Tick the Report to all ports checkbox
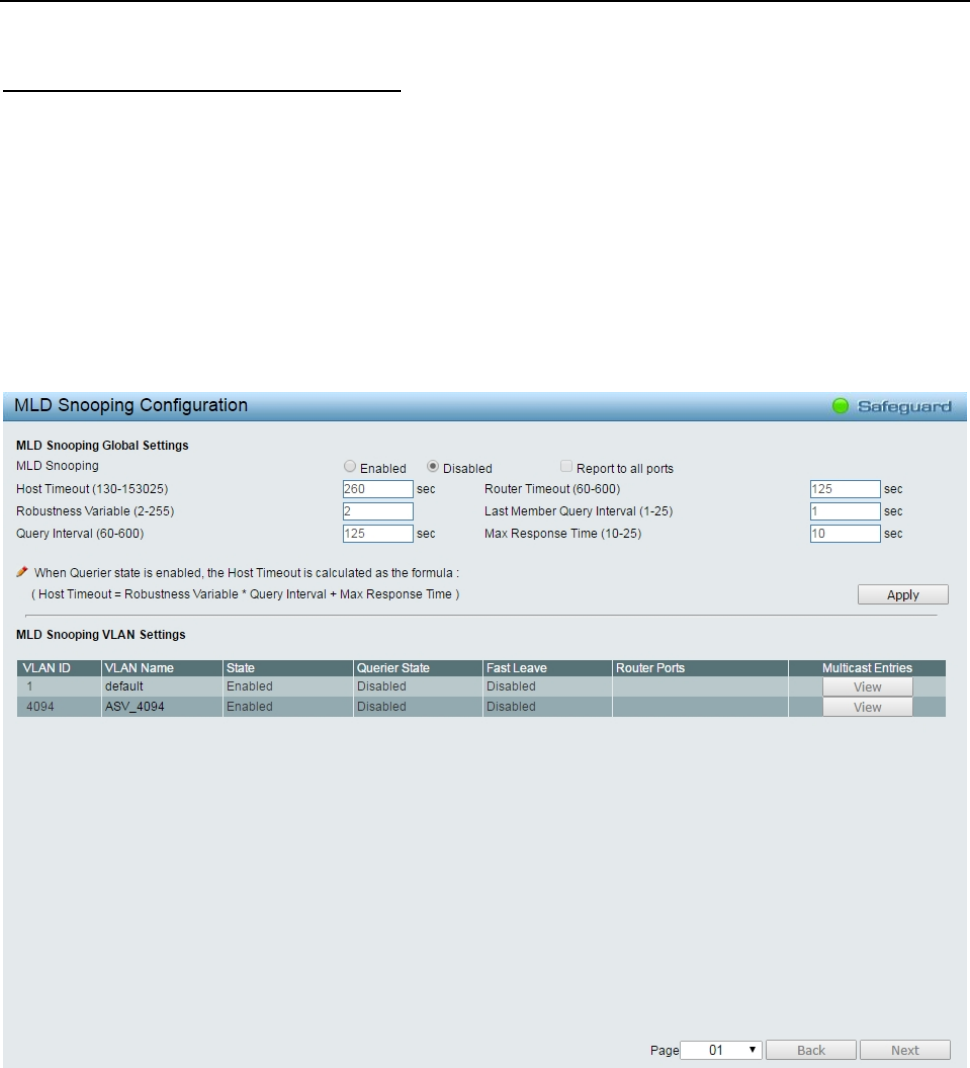Image resolution: width=970 pixels, height=1068 pixels. [566, 467]
